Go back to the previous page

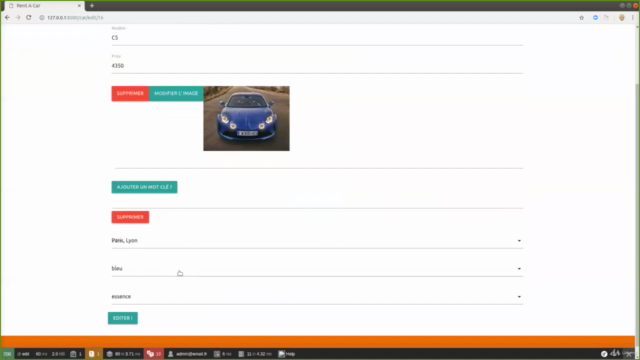click(7, 18)
